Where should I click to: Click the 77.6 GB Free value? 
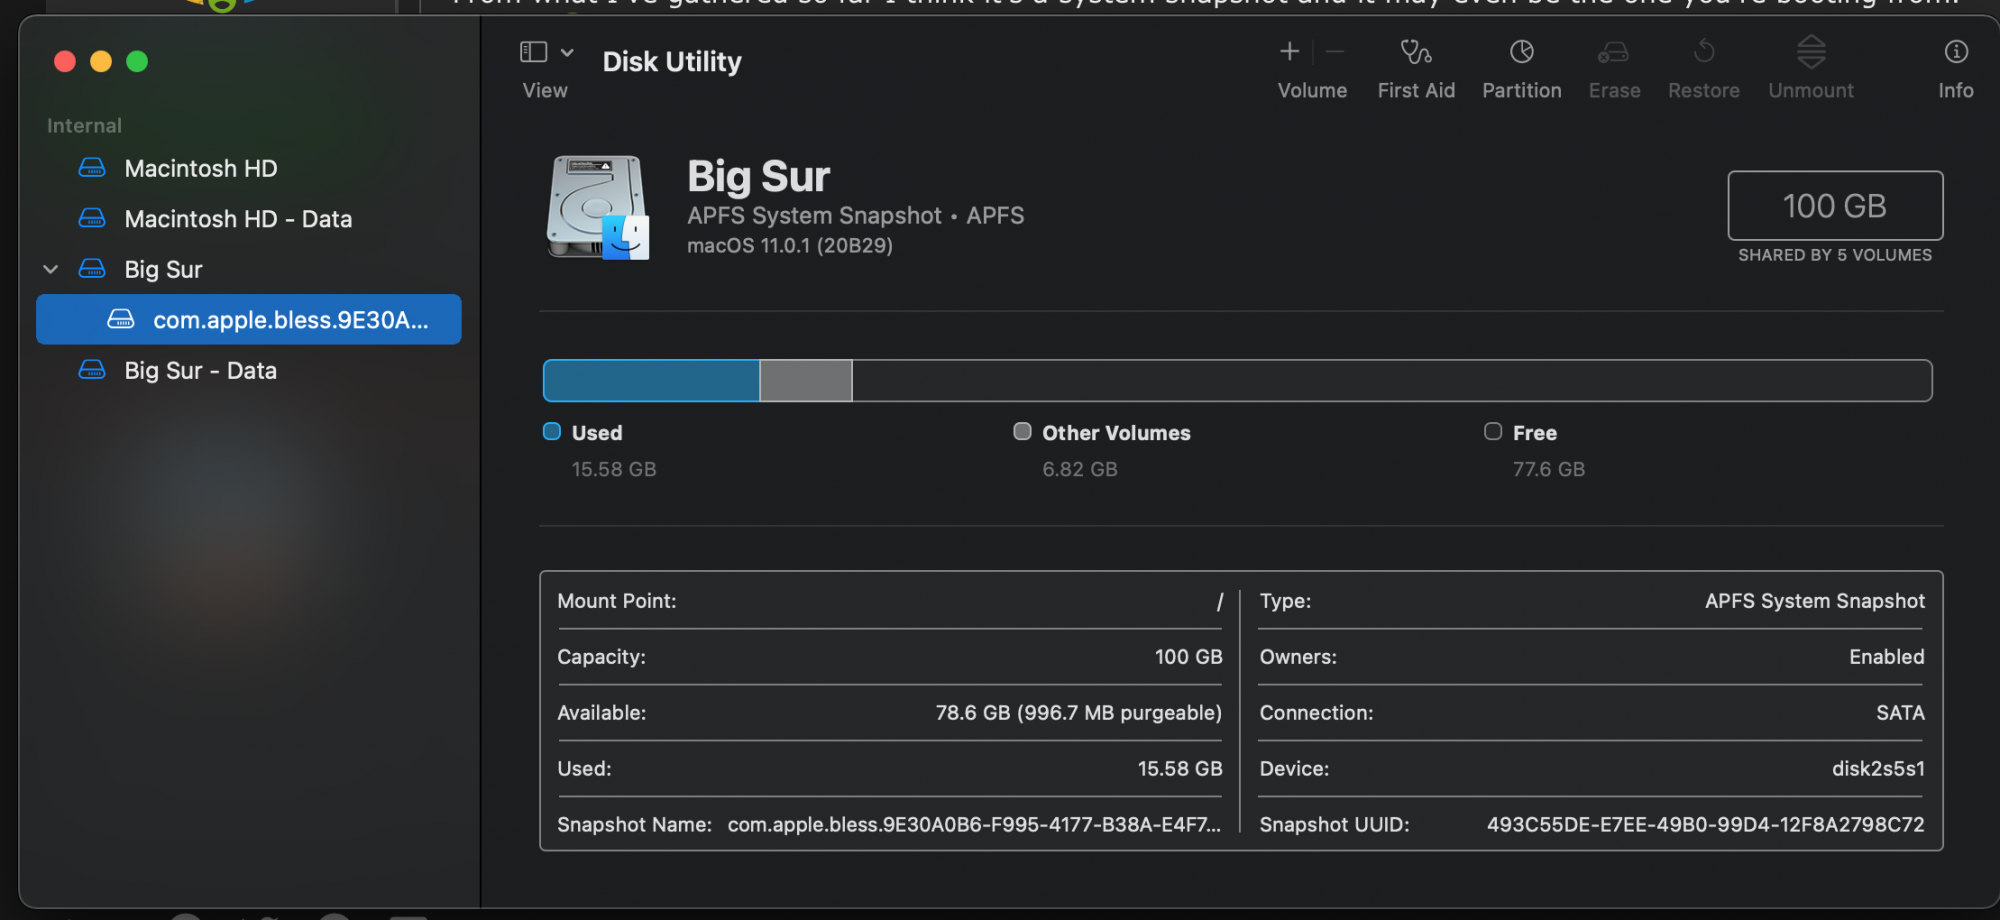[x=1549, y=469]
